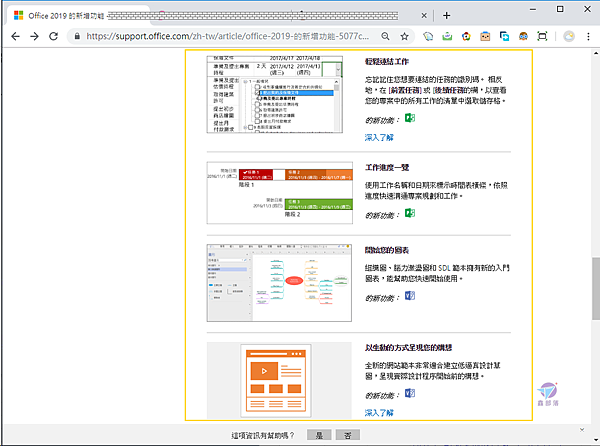The image size is (600, 446).
Task: Click Project icon beside 工作進度一覽 feature
Action: pyautogui.click(x=410, y=213)
